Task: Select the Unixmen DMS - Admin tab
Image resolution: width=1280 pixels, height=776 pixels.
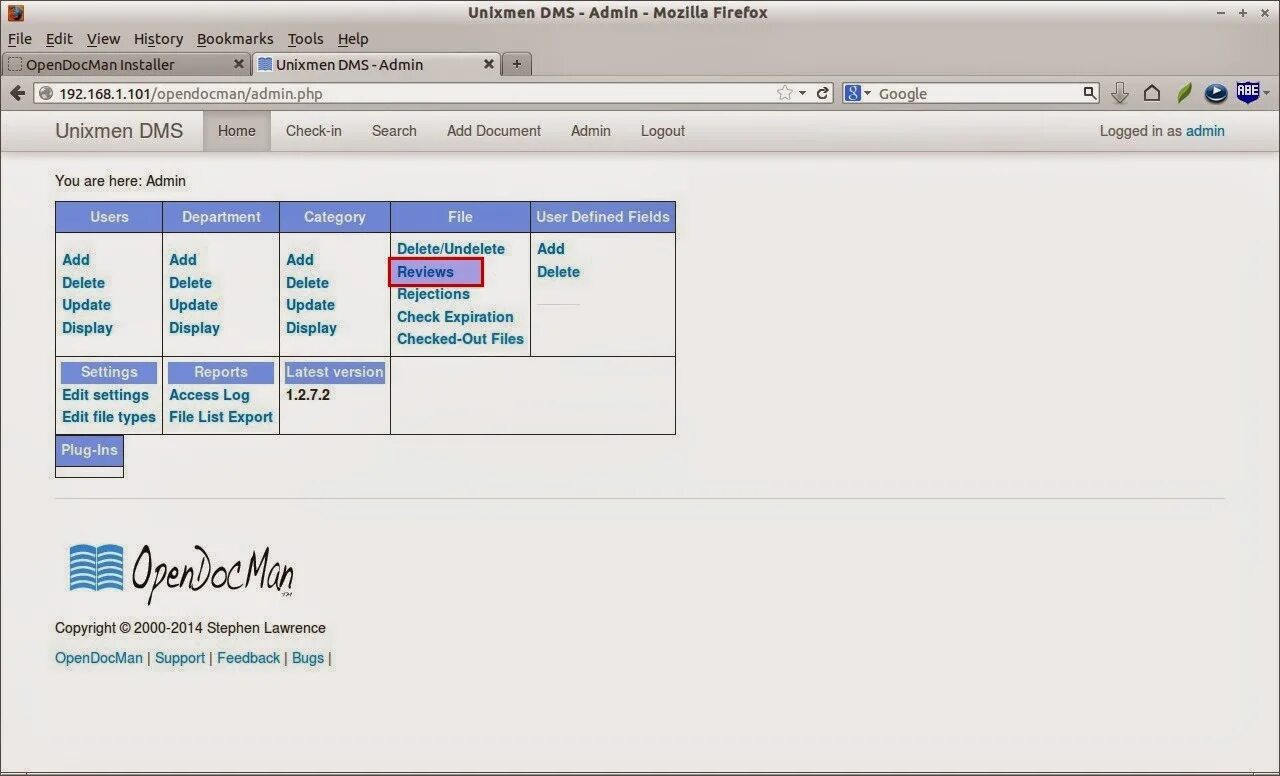Action: [x=377, y=64]
